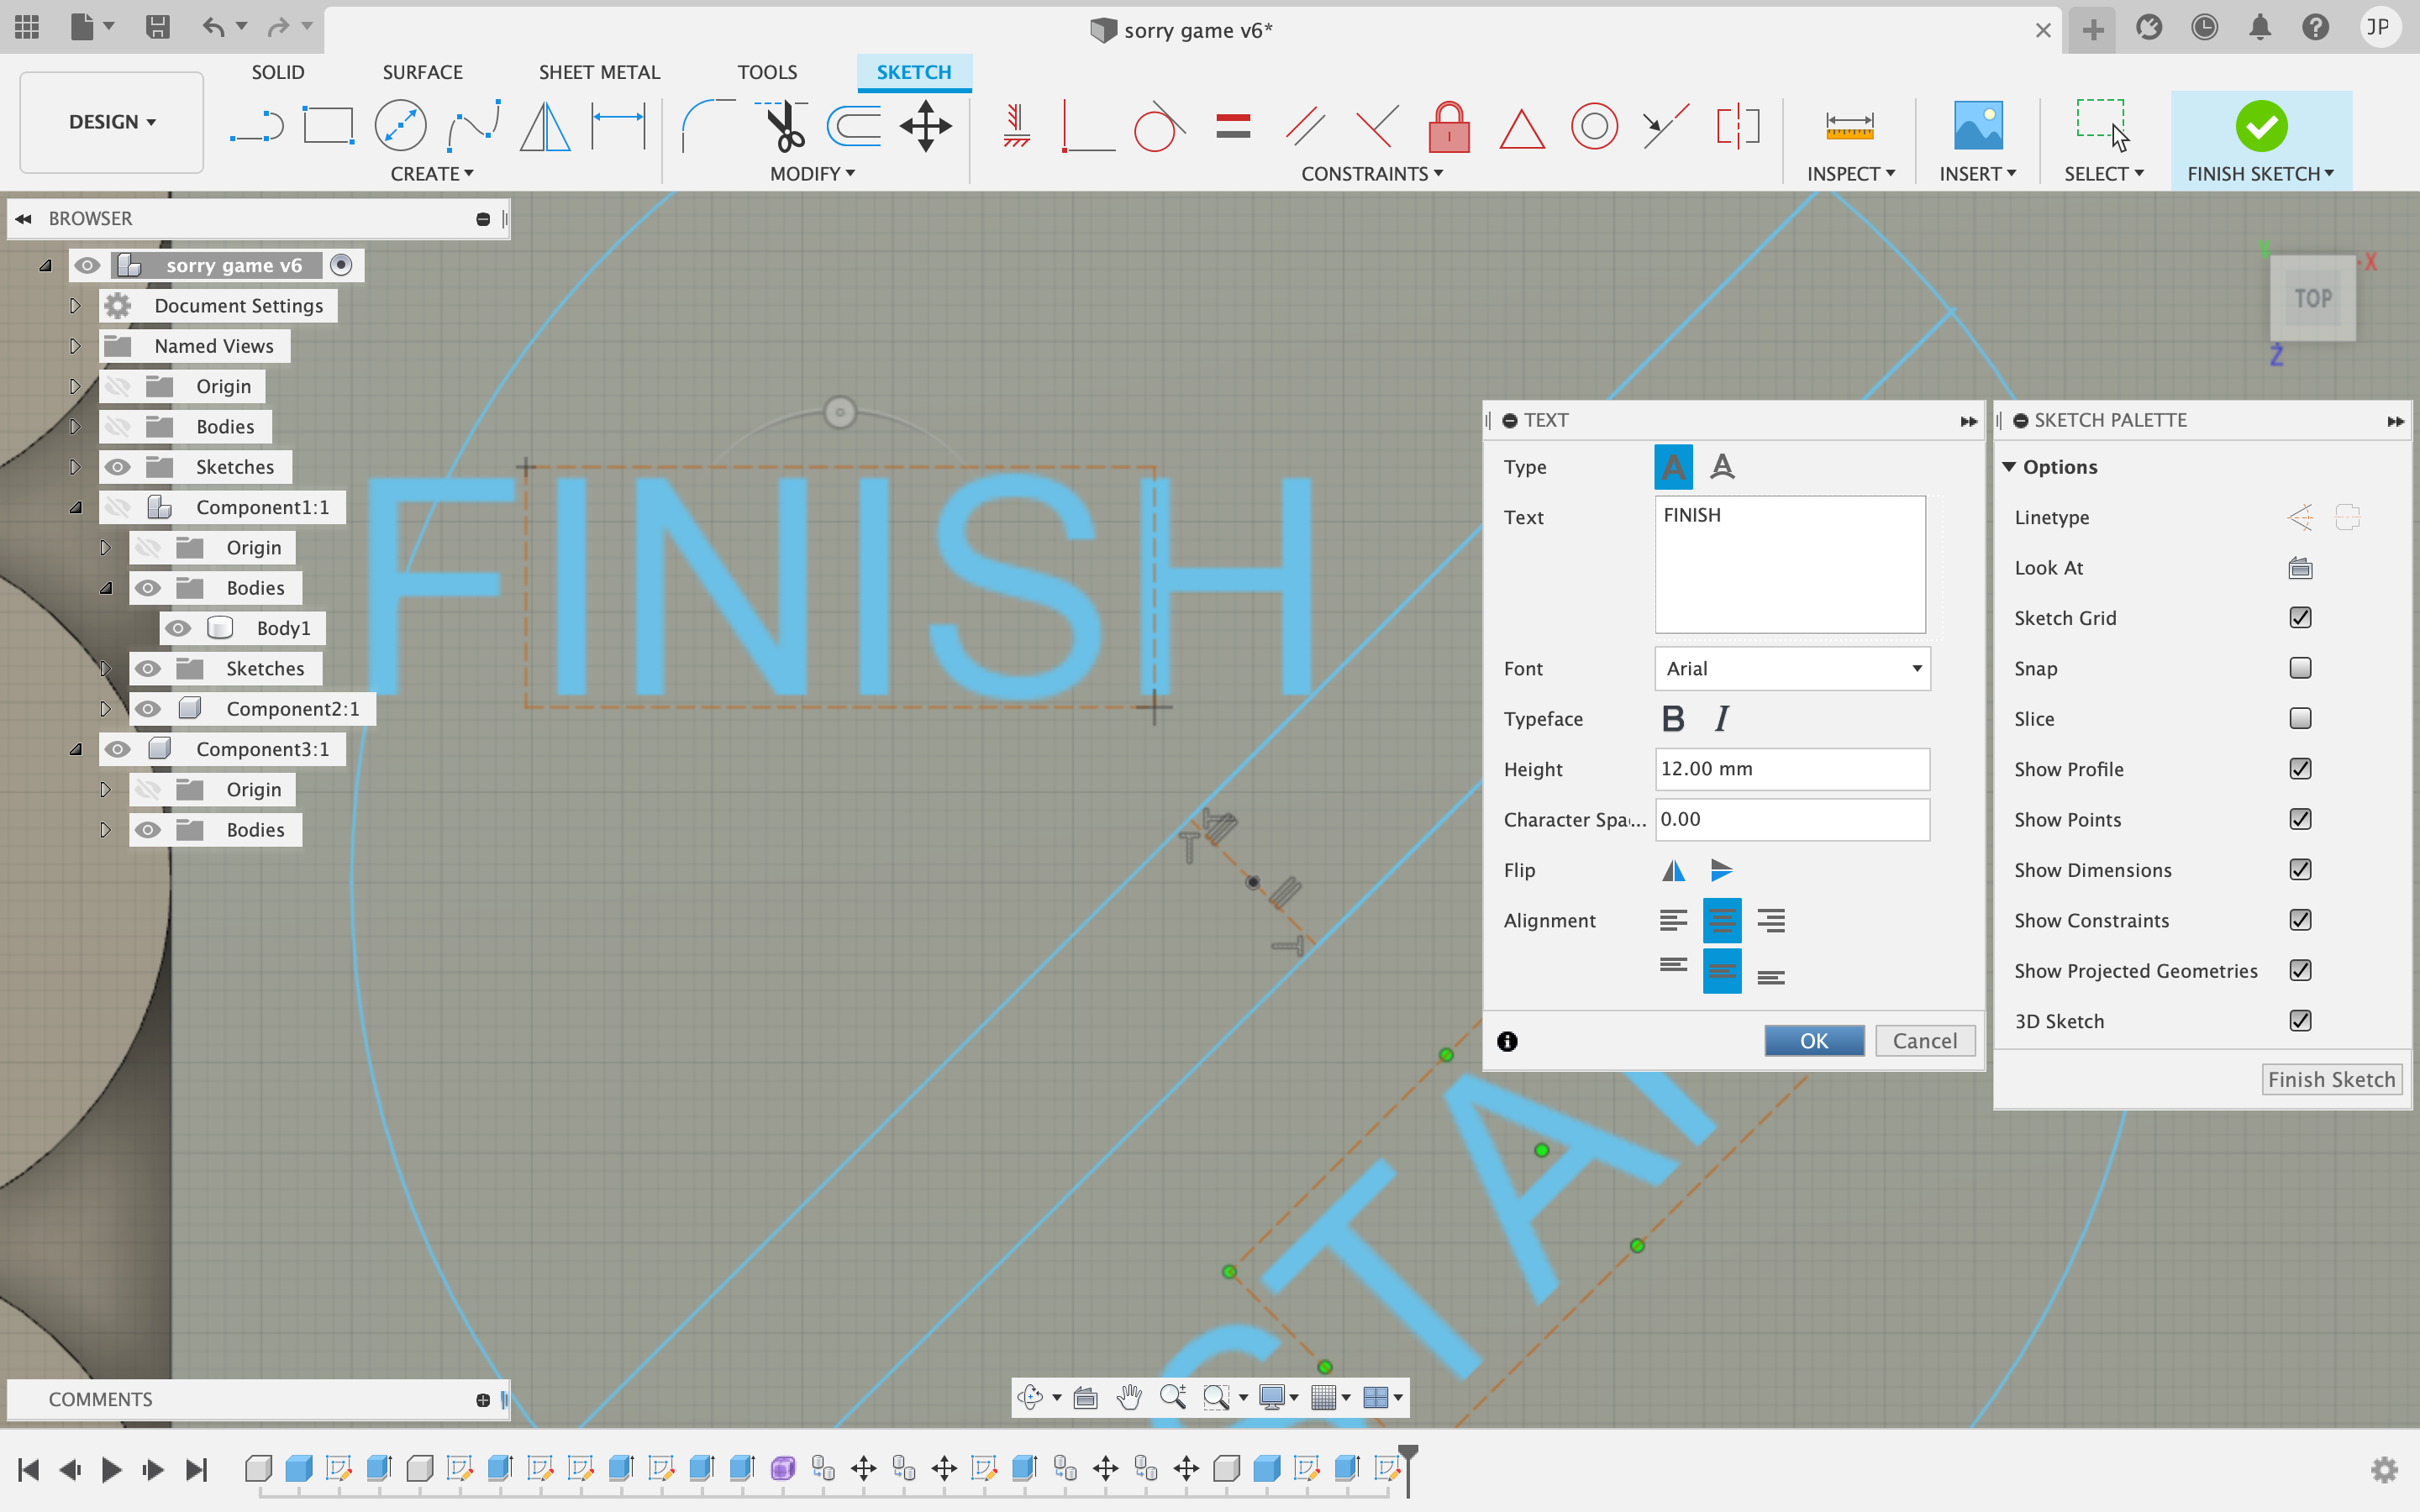Switch to Sheet Metal ribbon tab
The image size is (2420, 1512).
597,71
